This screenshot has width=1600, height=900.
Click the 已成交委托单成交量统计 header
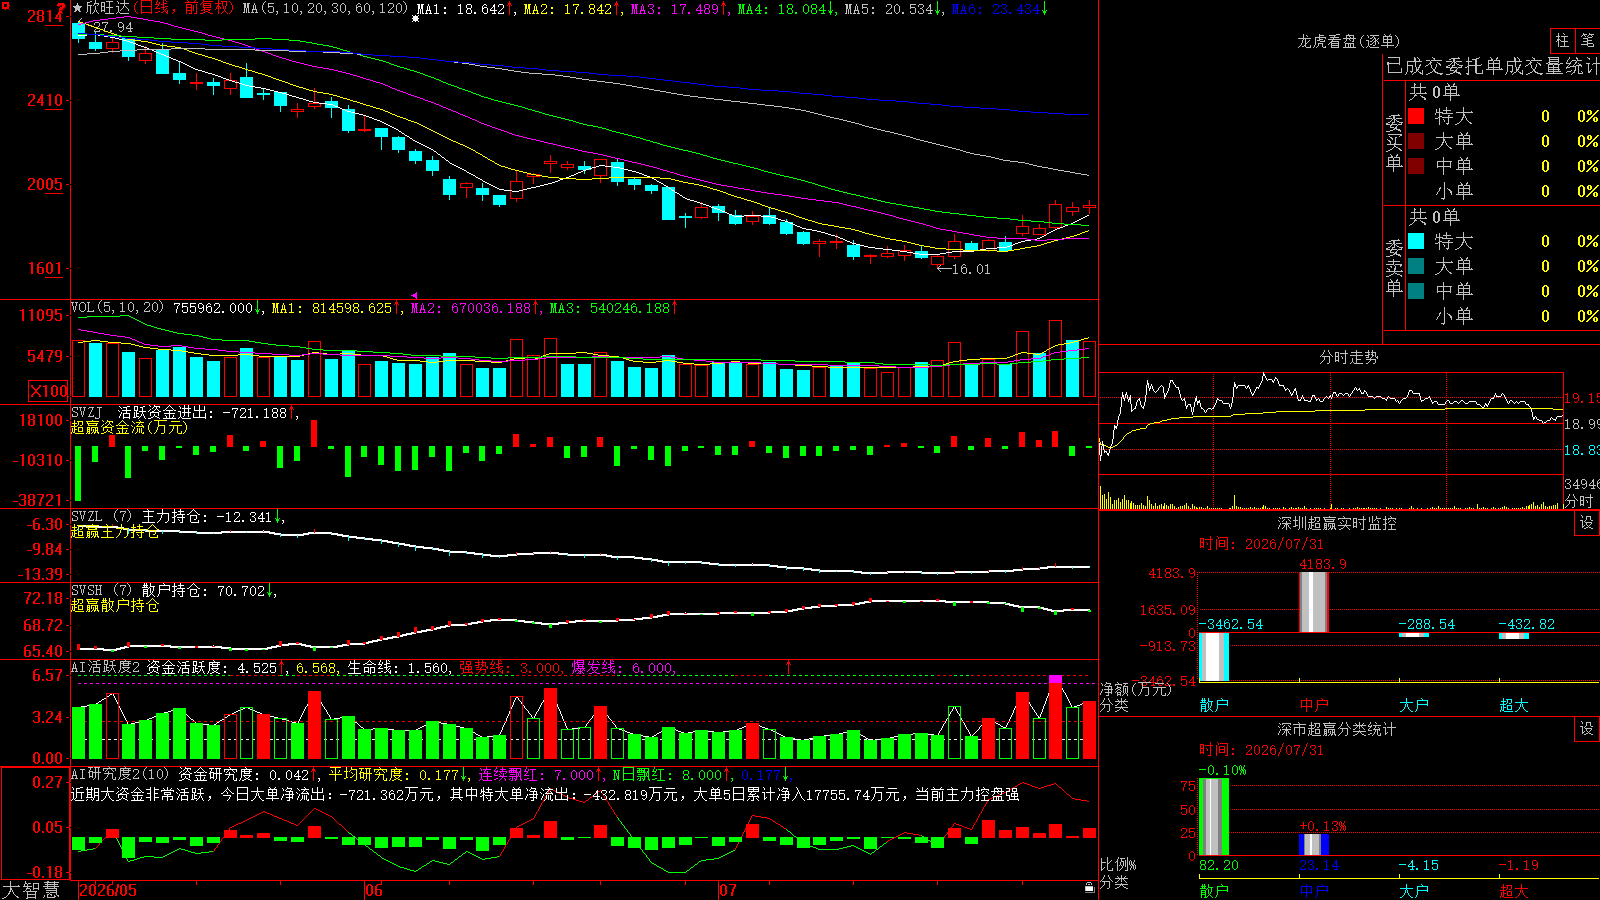pos(1492,66)
